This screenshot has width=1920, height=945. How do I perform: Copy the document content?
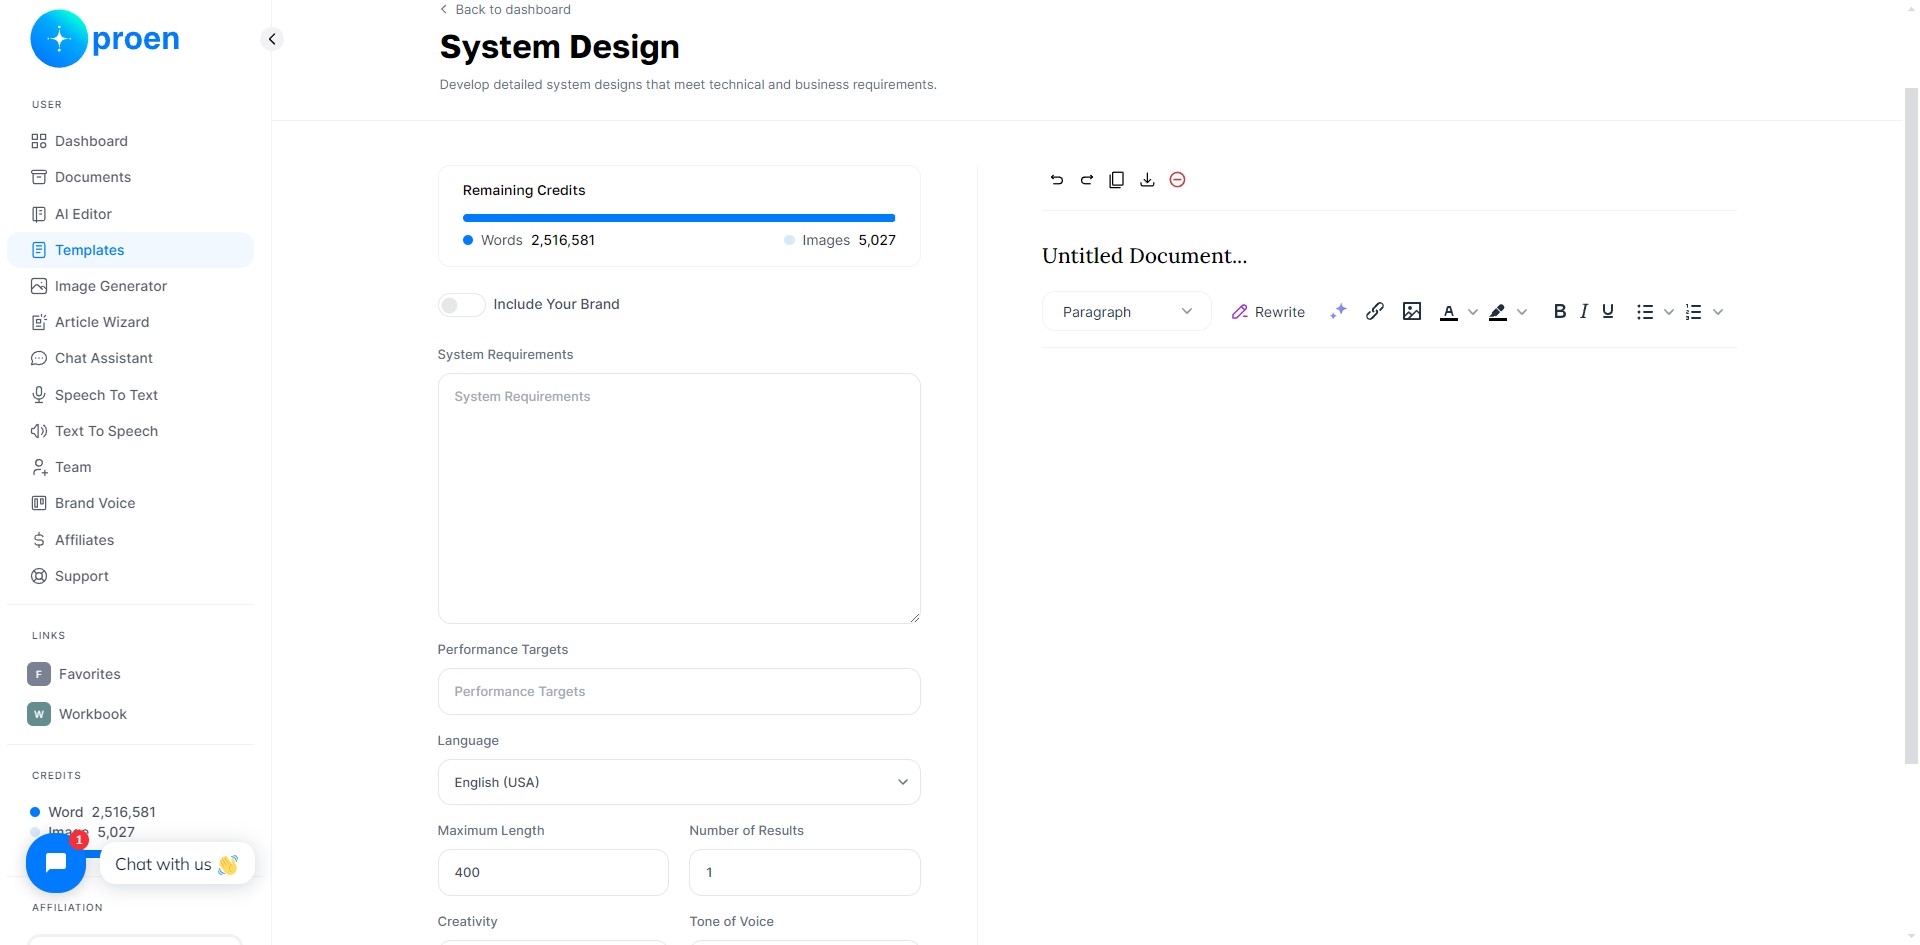click(1117, 180)
